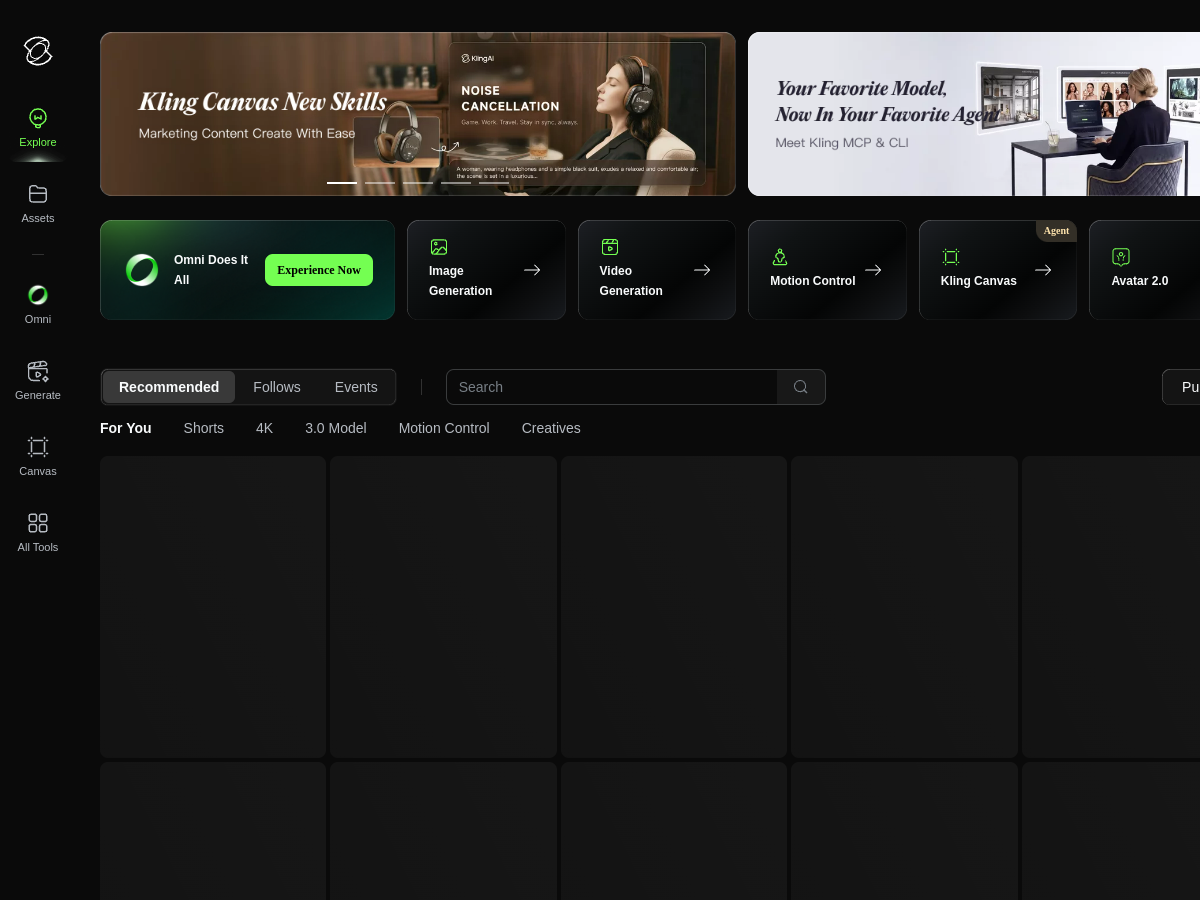Viewport: 1200px width, 900px height.
Task: Click the Image Generation picture icon
Action: [439, 247]
